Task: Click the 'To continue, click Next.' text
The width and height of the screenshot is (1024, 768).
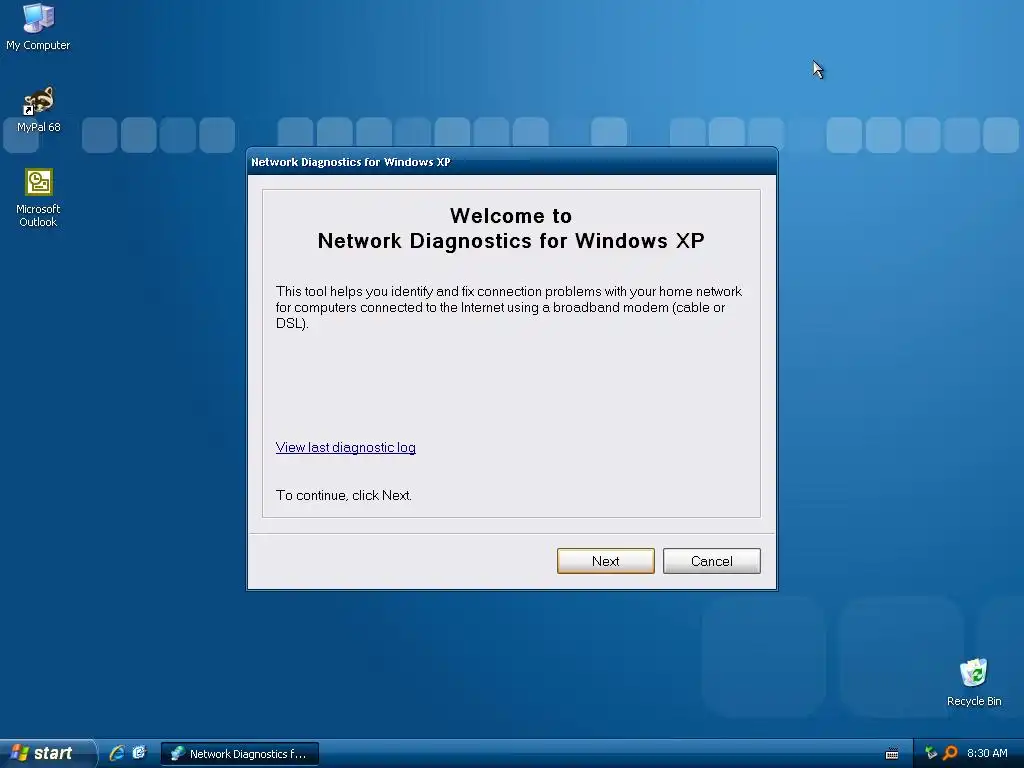Action: coord(344,495)
